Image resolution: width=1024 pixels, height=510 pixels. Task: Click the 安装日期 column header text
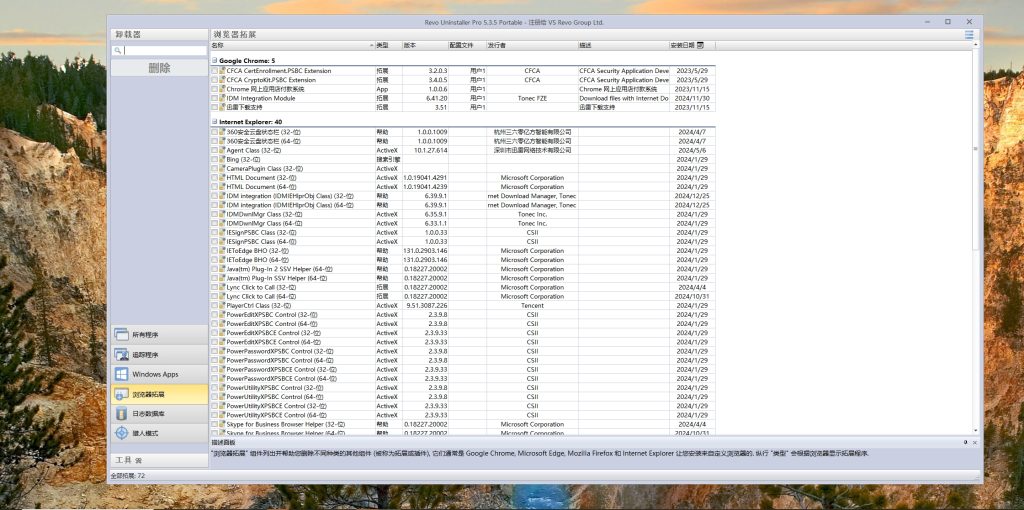[x=682, y=45]
